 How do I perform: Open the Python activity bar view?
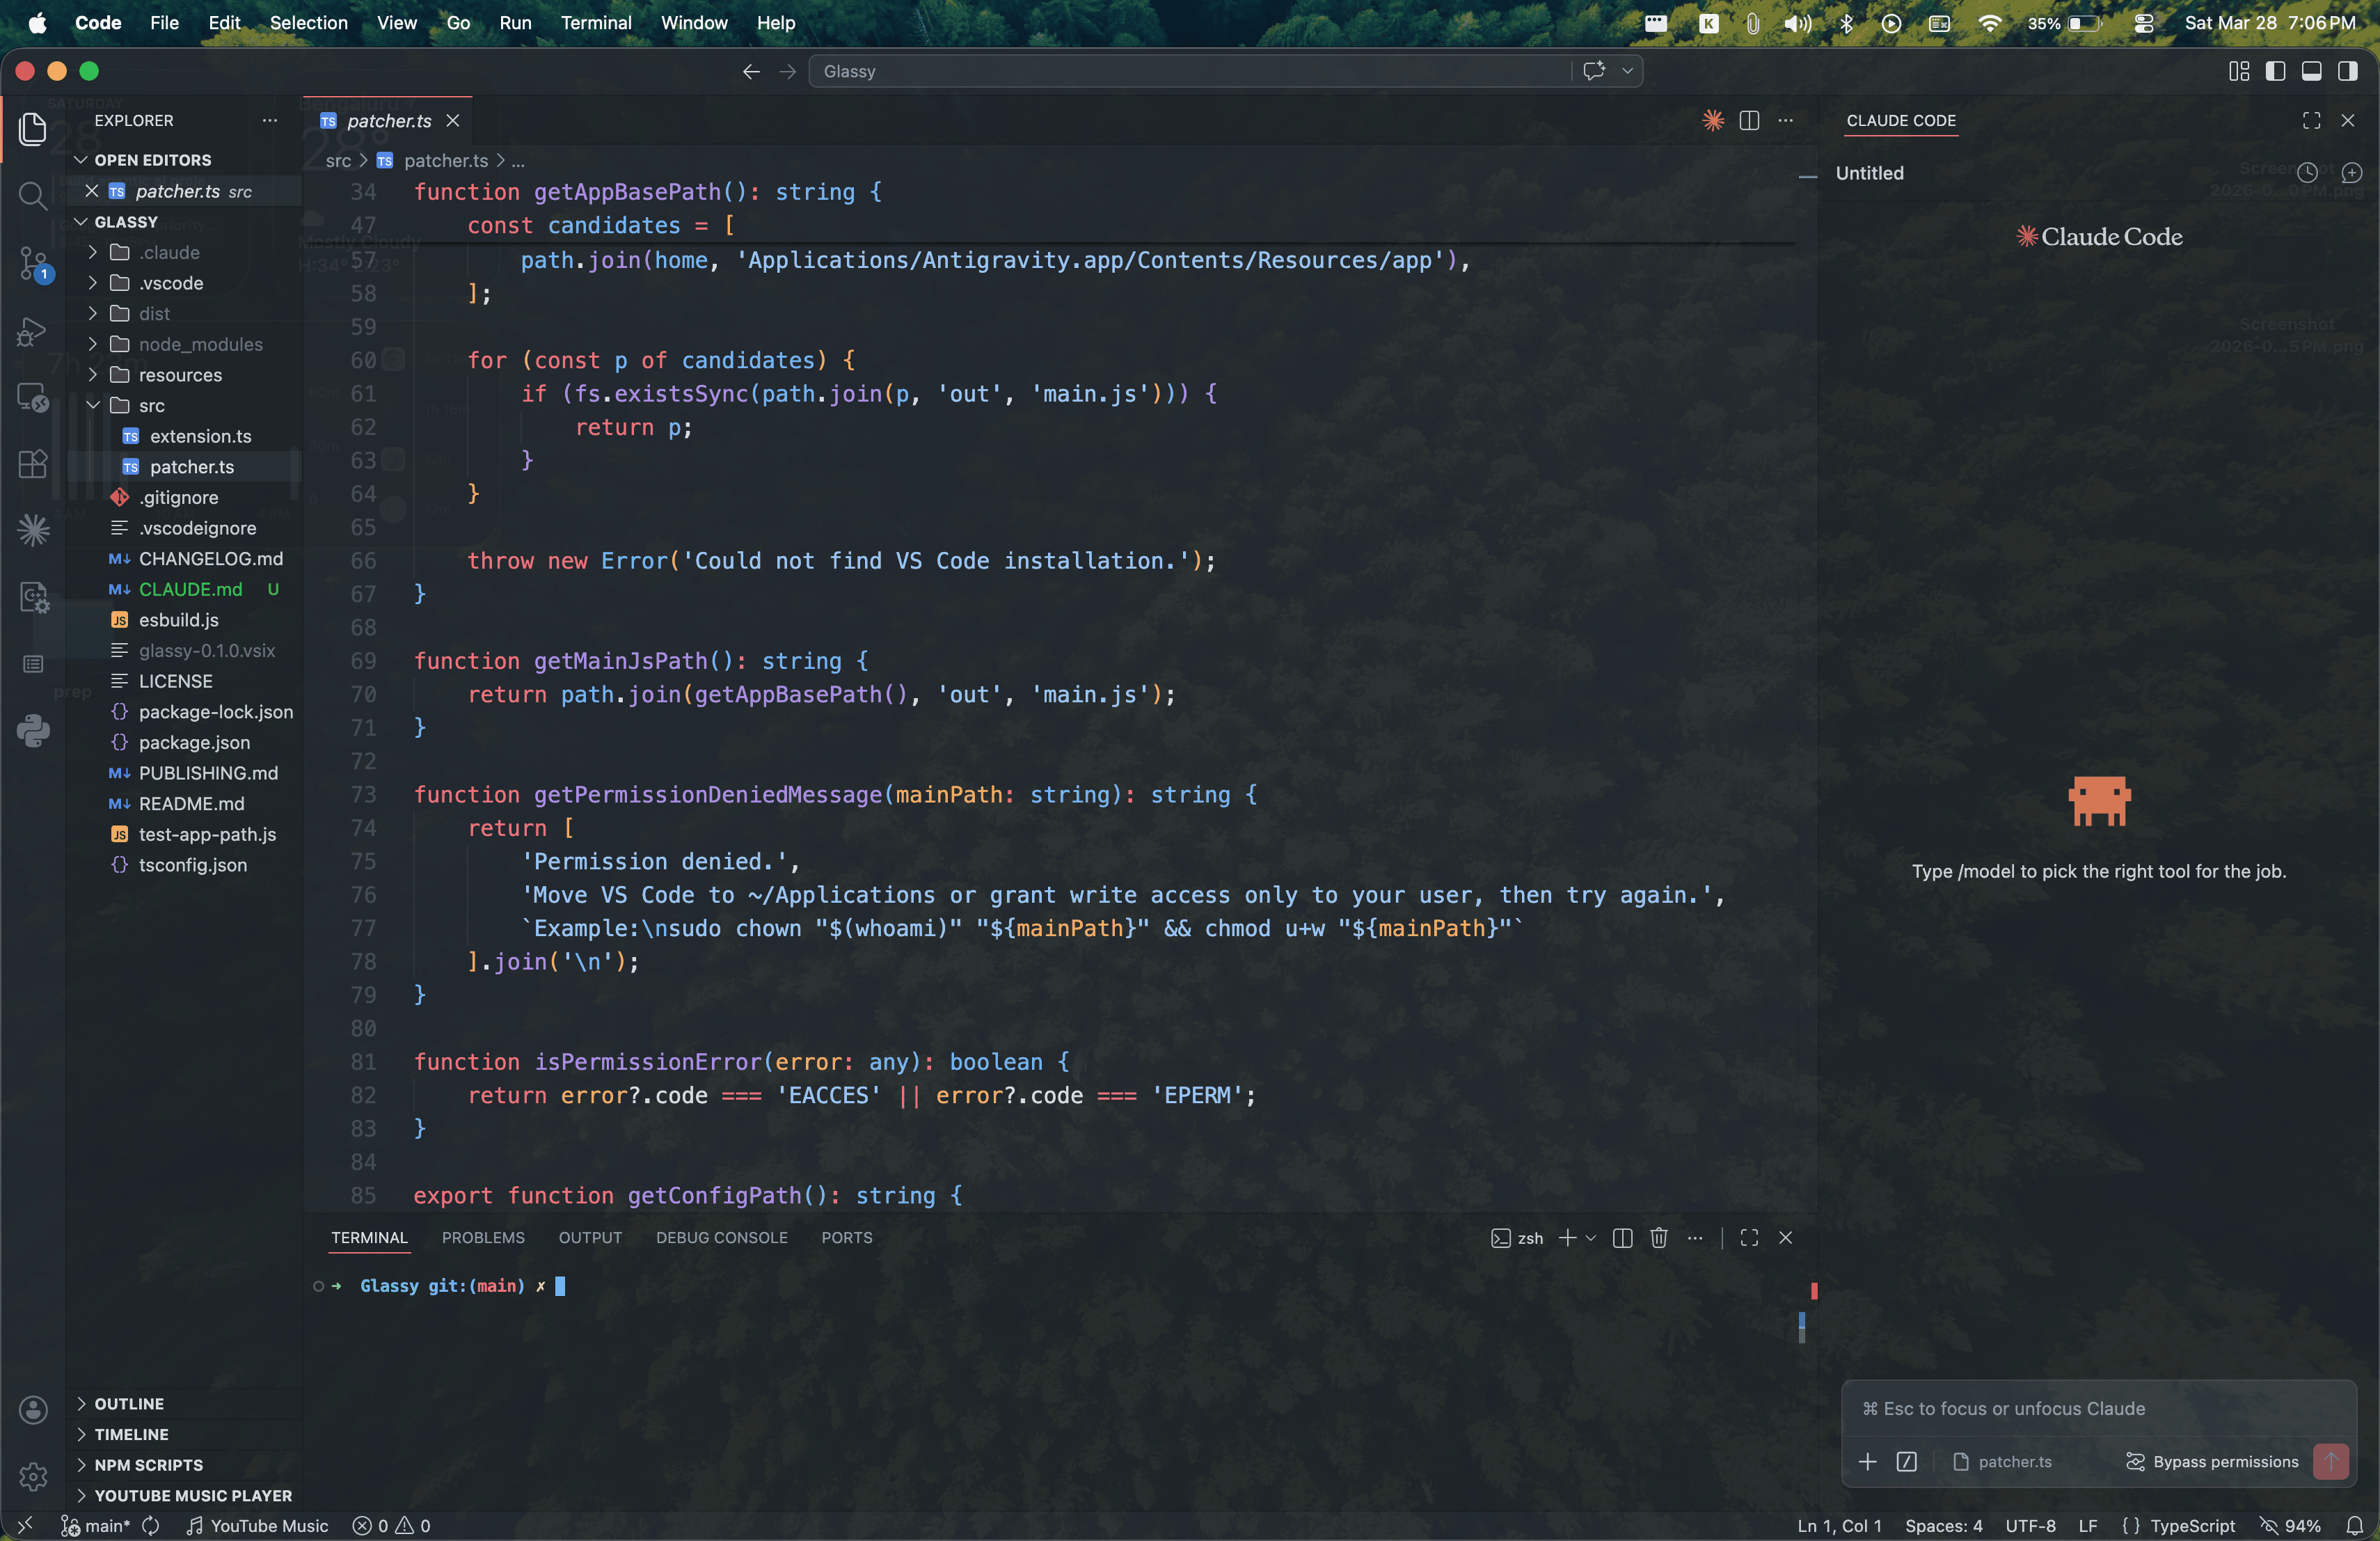33,731
